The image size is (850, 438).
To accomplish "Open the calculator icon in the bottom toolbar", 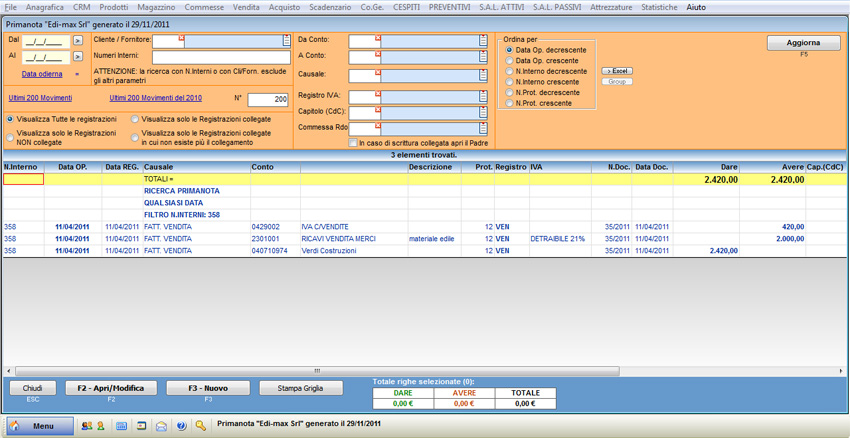I will click(122, 426).
